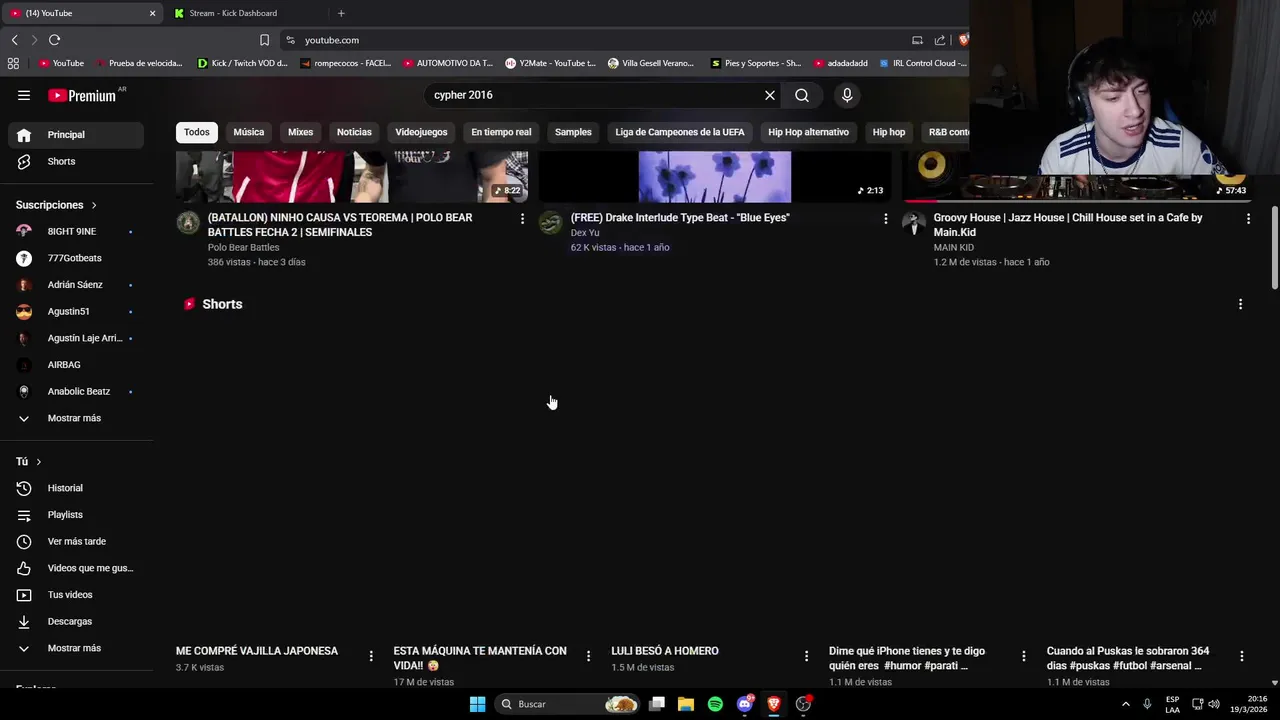Open options menu for Drake Interlude Type Beat
Viewport: 1280px width, 720px height.
tap(885, 218)
